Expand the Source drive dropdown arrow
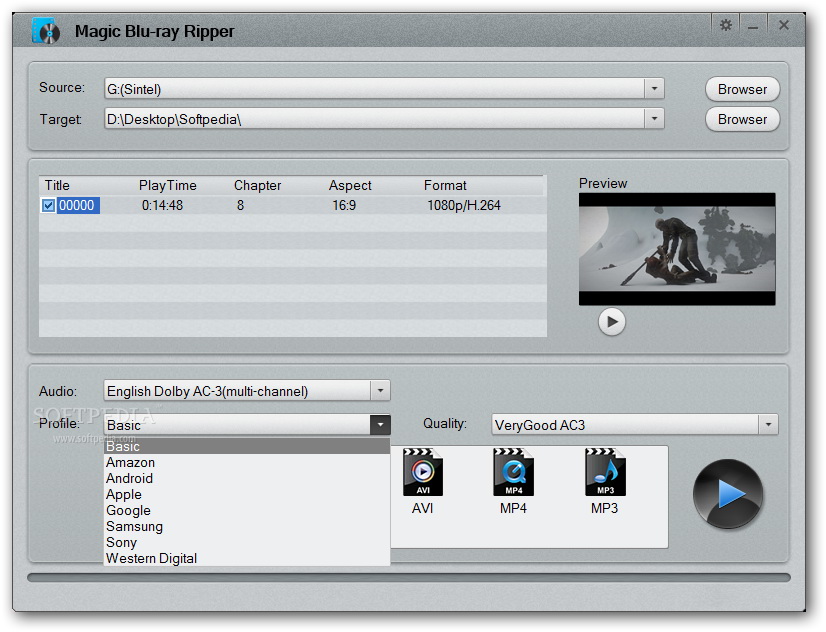Viewport: 826px width, 632px height. [654, 88]
